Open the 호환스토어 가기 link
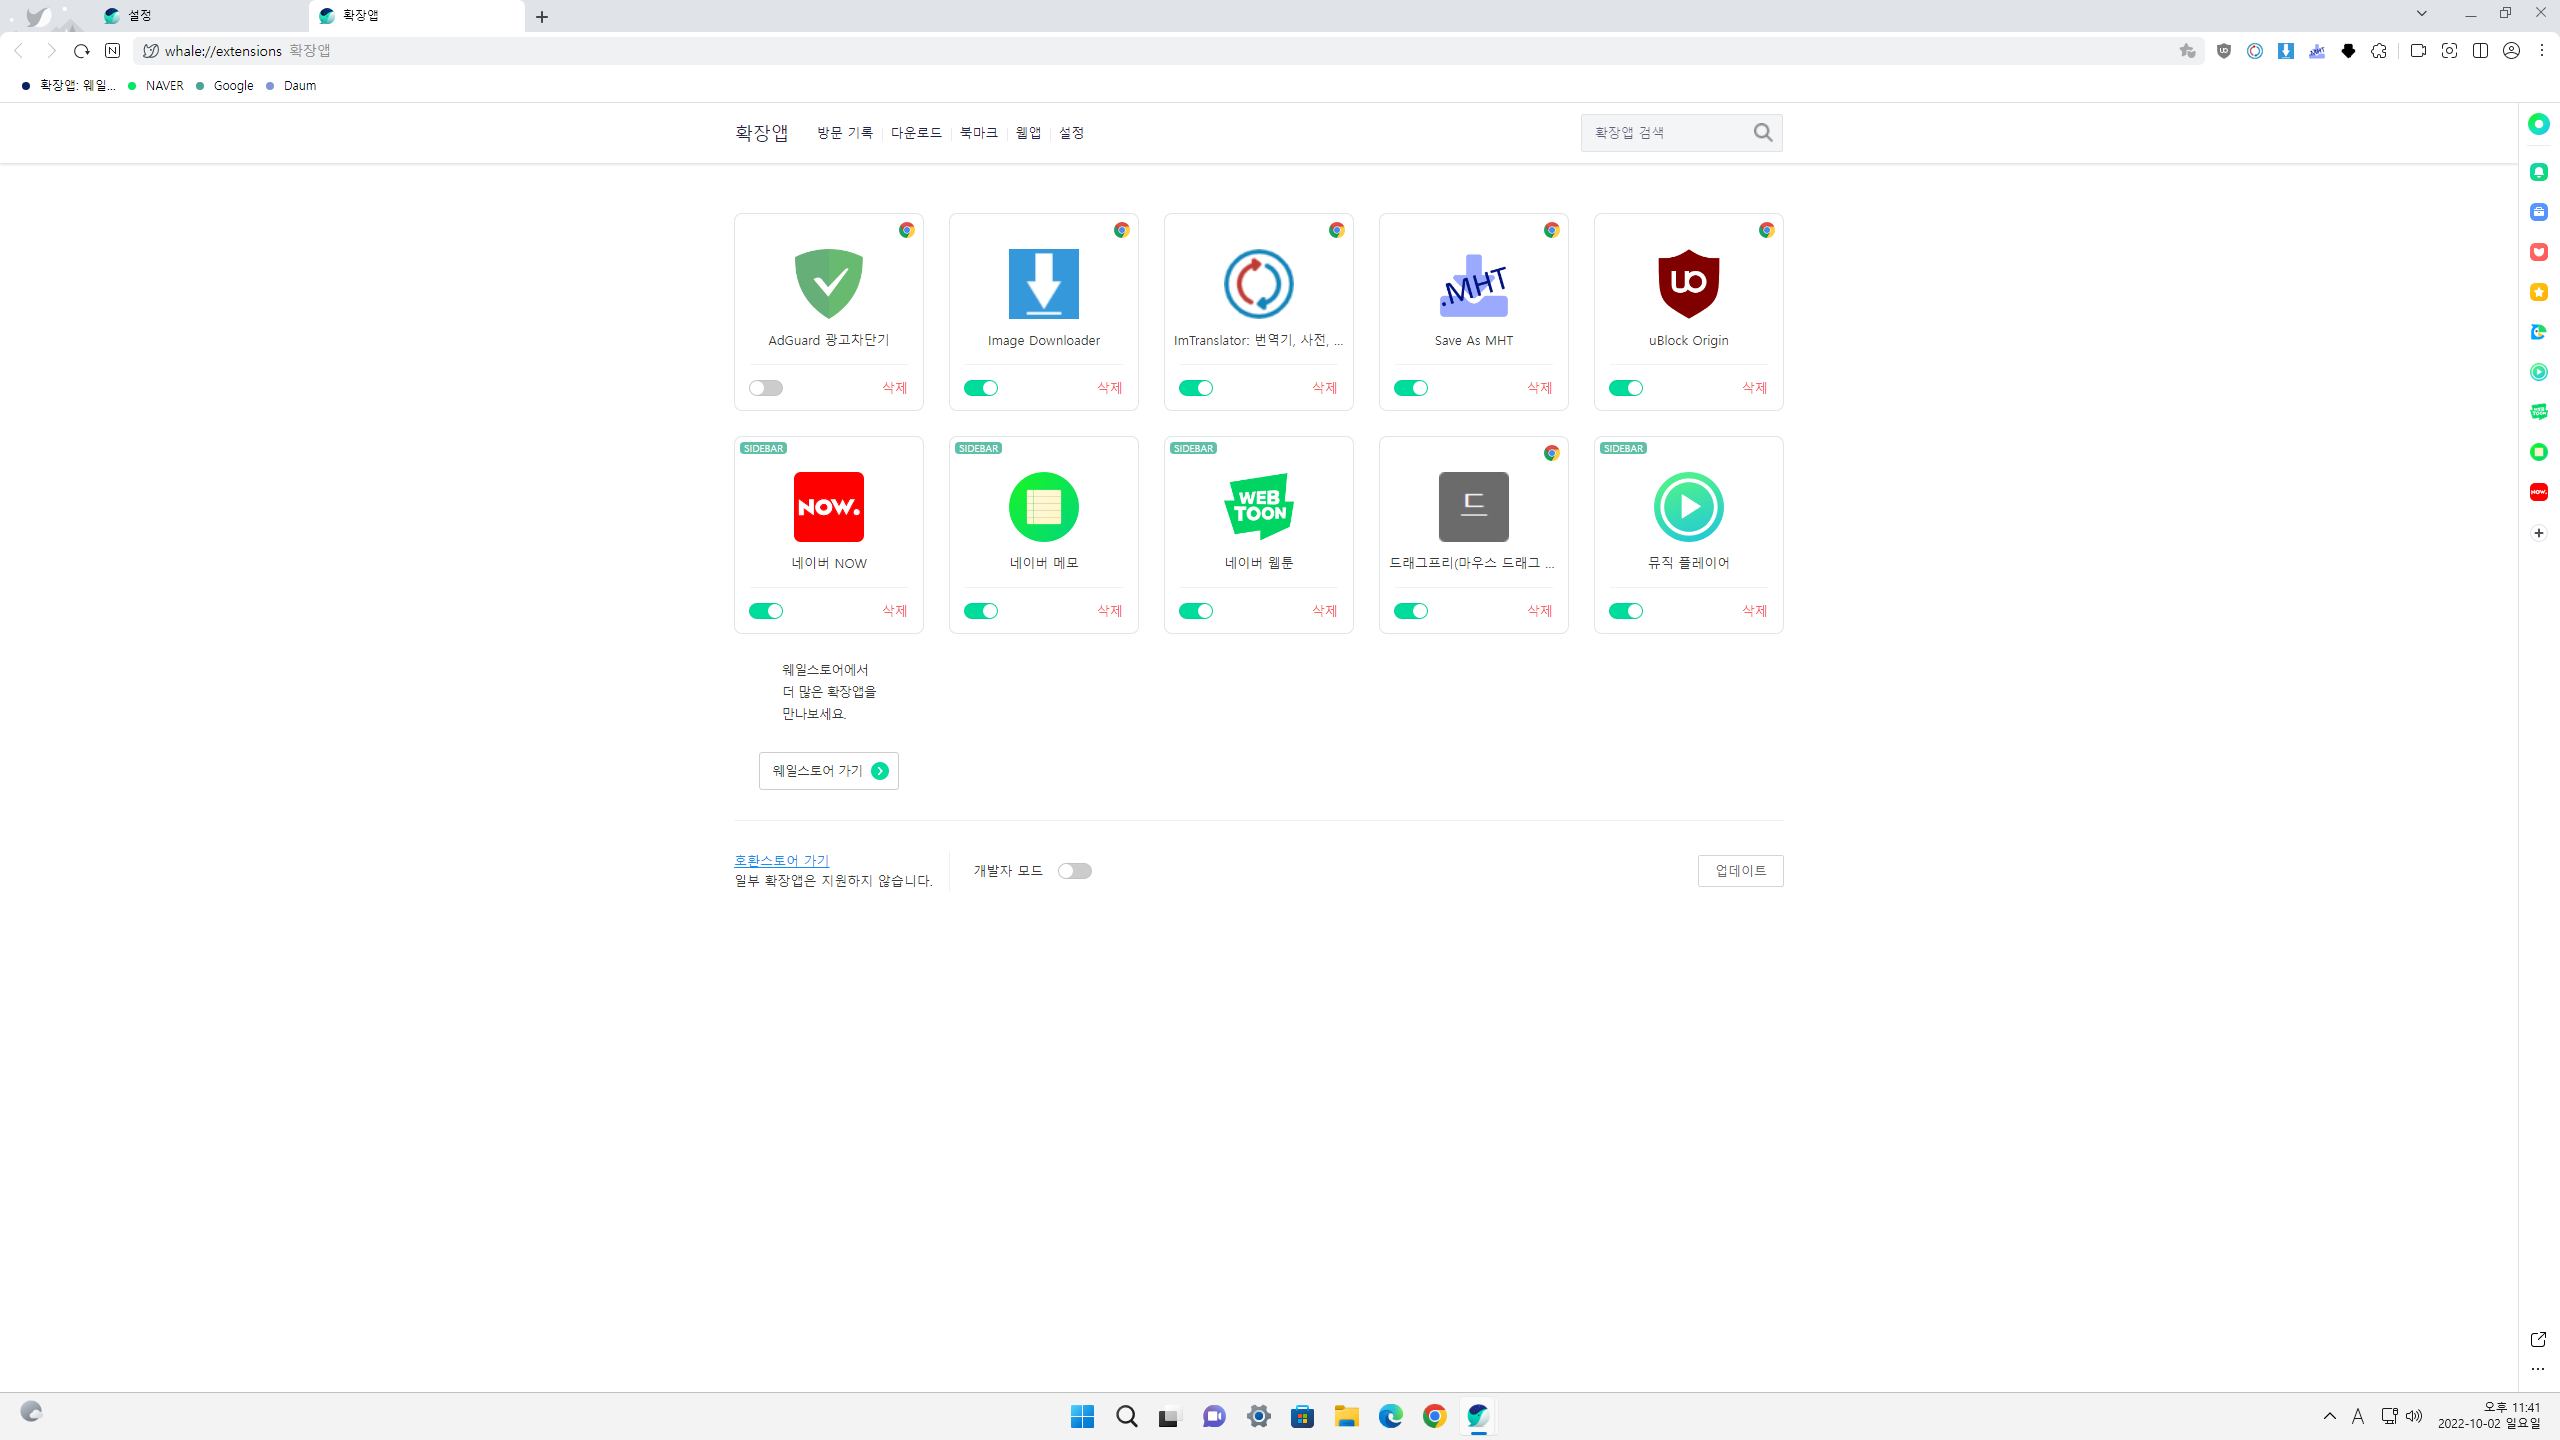This screenshot has width=2560, height=1440. (x=781, y=860)
